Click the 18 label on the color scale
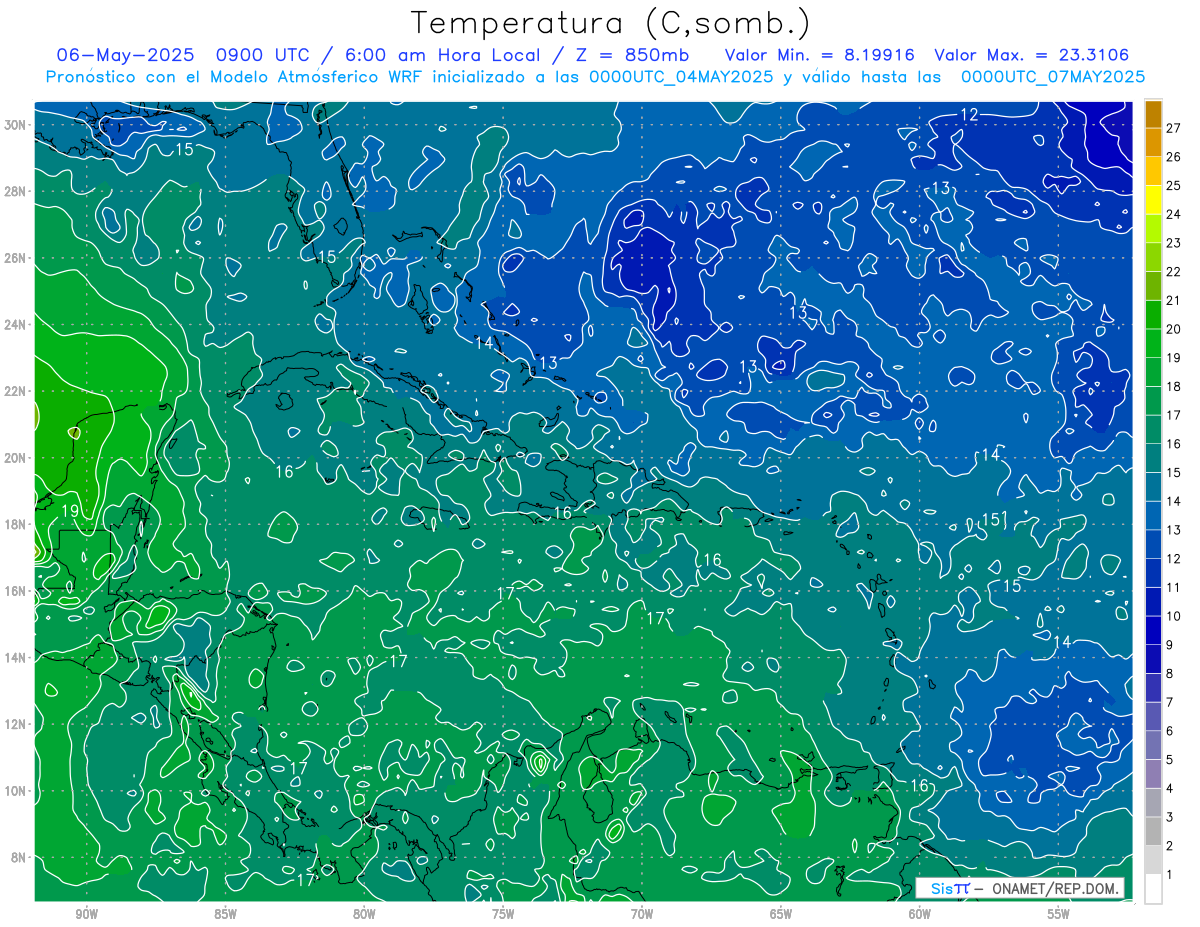The image size is (1200, 927). coord(1173,386)
